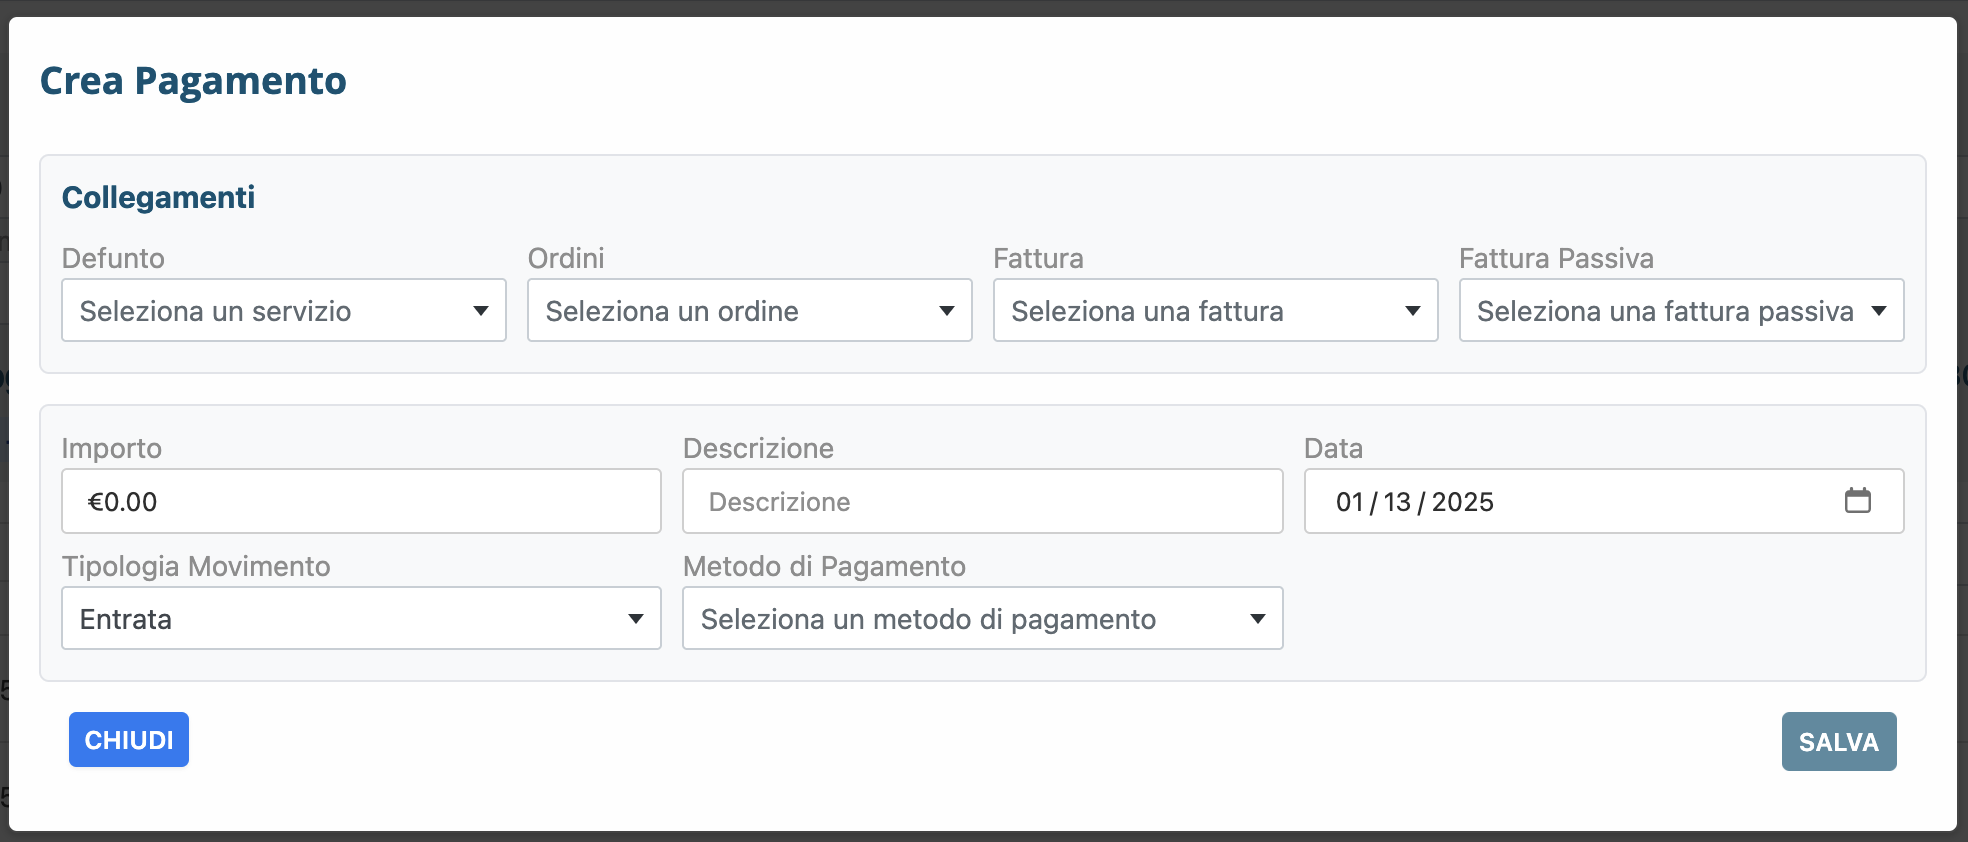Click the 'Crea Pagamento' dialog title
This screenshot has height=842, width=1968.
(x=193, y=81)
